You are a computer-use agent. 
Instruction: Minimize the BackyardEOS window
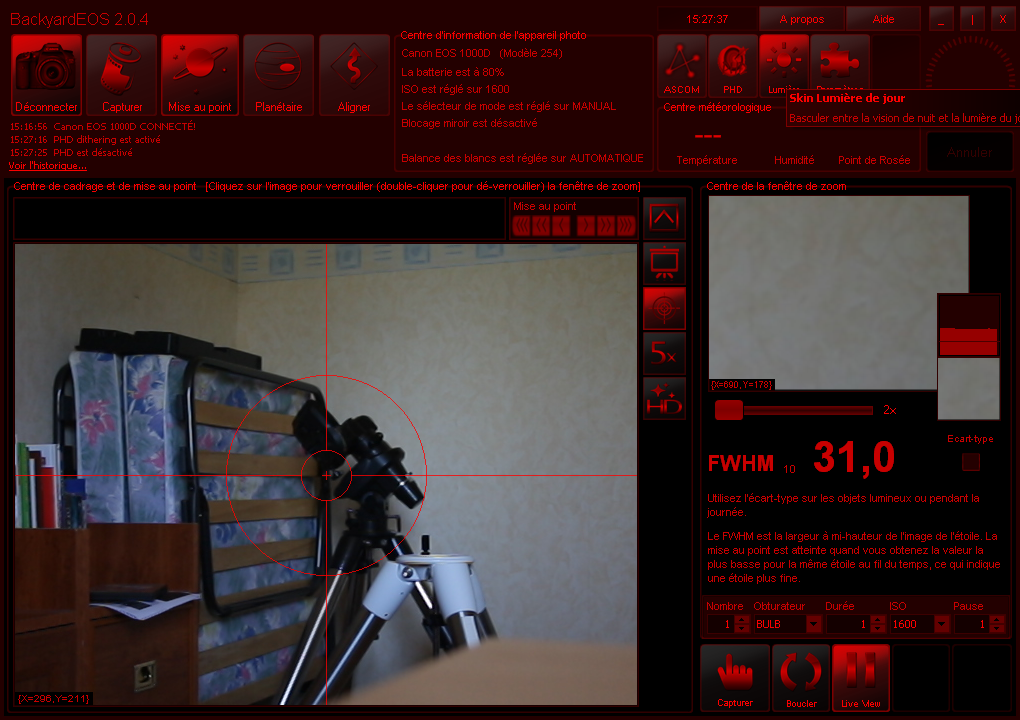pos(941,19)
